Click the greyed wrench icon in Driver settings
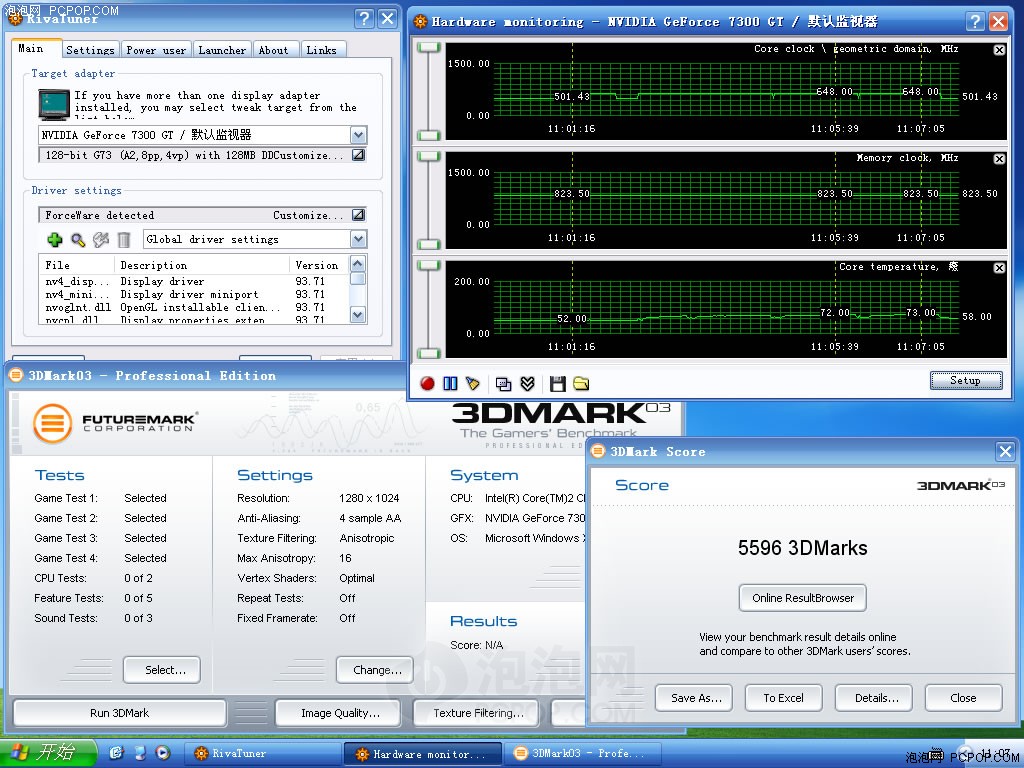1024x768 pixels. [x=101, y=240]
